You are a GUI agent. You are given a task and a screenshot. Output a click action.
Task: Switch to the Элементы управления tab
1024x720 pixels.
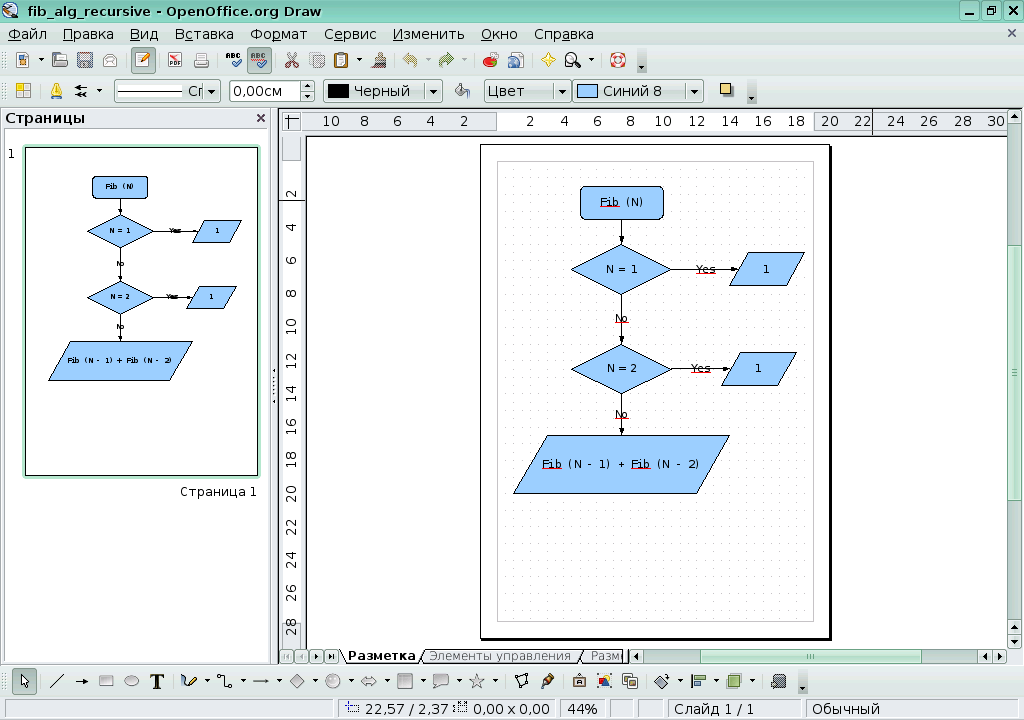click(499, 655)
